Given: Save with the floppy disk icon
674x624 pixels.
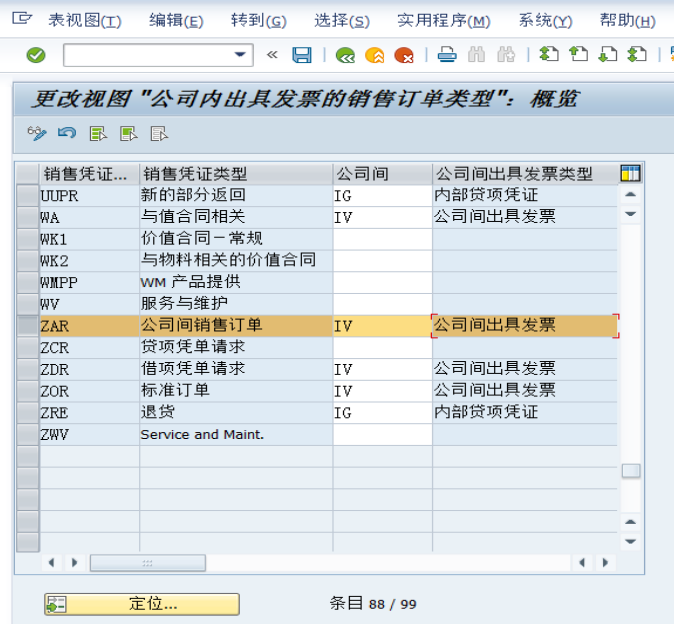Looking at the screenshot, I should pyautogui.click(x=302, y=55).
